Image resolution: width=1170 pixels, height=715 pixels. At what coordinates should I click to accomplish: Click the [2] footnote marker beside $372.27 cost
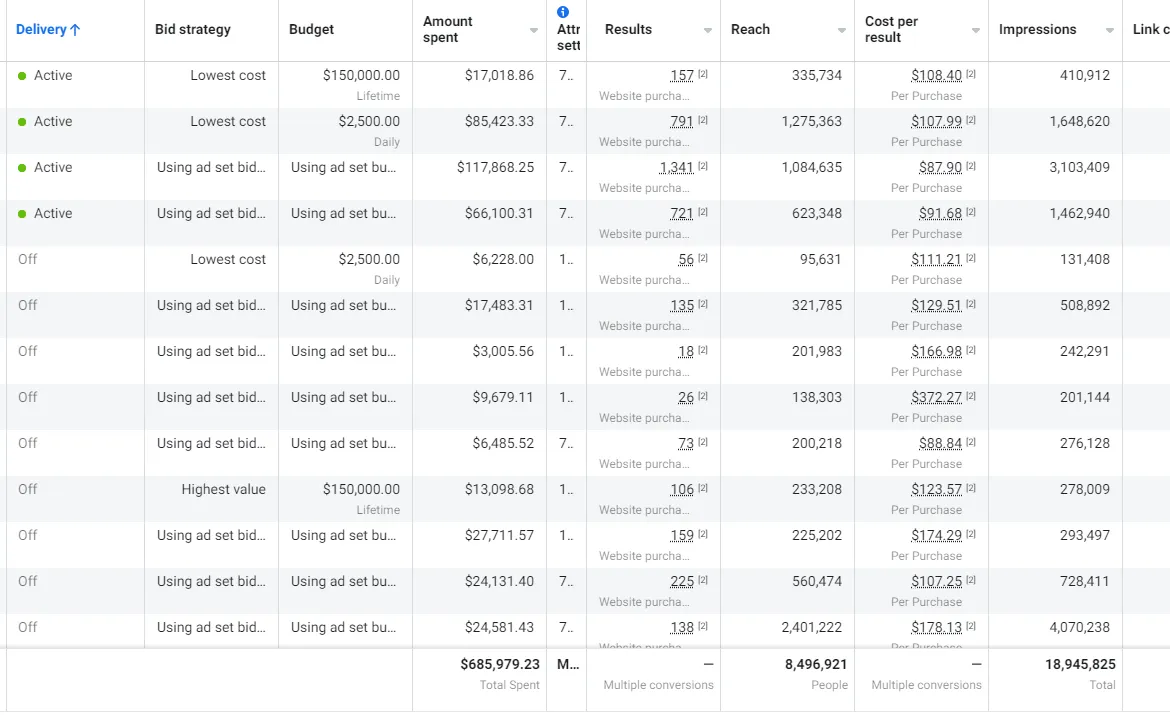coord(971,397)
